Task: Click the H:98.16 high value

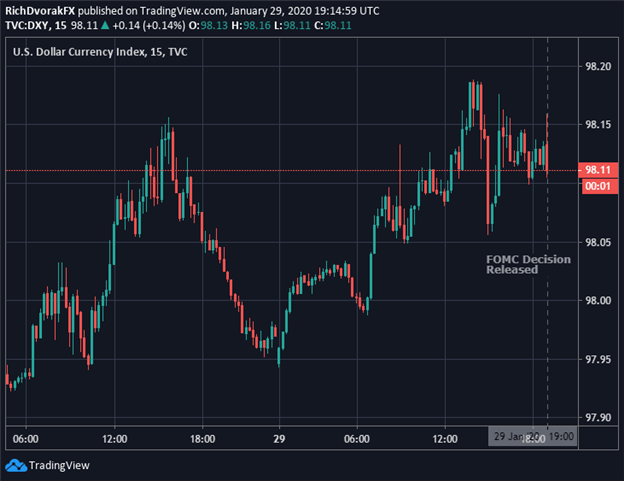Action: [251, 25]
